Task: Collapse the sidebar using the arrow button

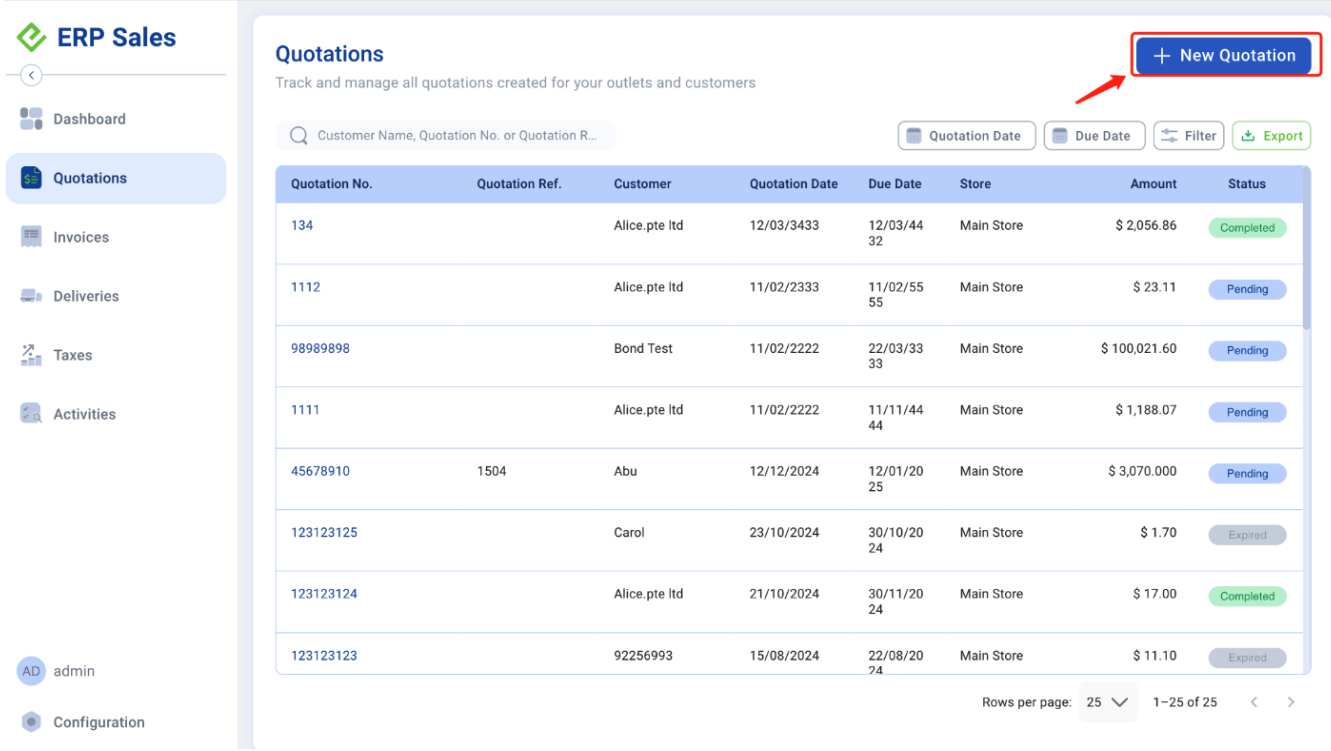Action: pos(31,75)
